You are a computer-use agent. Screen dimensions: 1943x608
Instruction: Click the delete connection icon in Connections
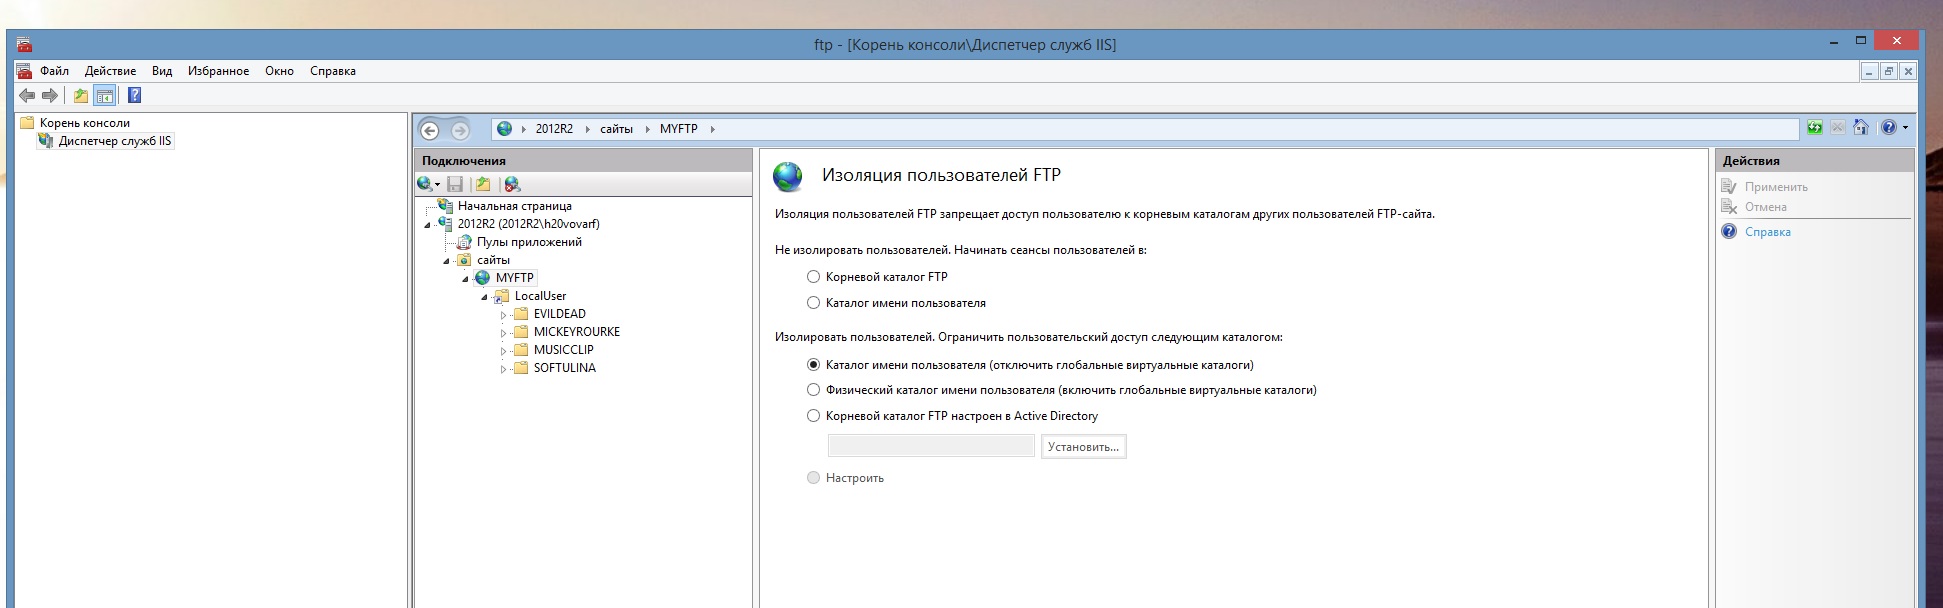click(x=512, y=184)
